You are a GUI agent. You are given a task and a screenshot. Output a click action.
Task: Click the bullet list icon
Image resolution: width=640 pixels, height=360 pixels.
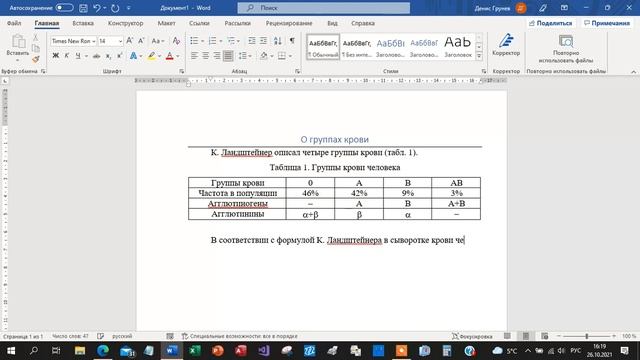point(194,41)
